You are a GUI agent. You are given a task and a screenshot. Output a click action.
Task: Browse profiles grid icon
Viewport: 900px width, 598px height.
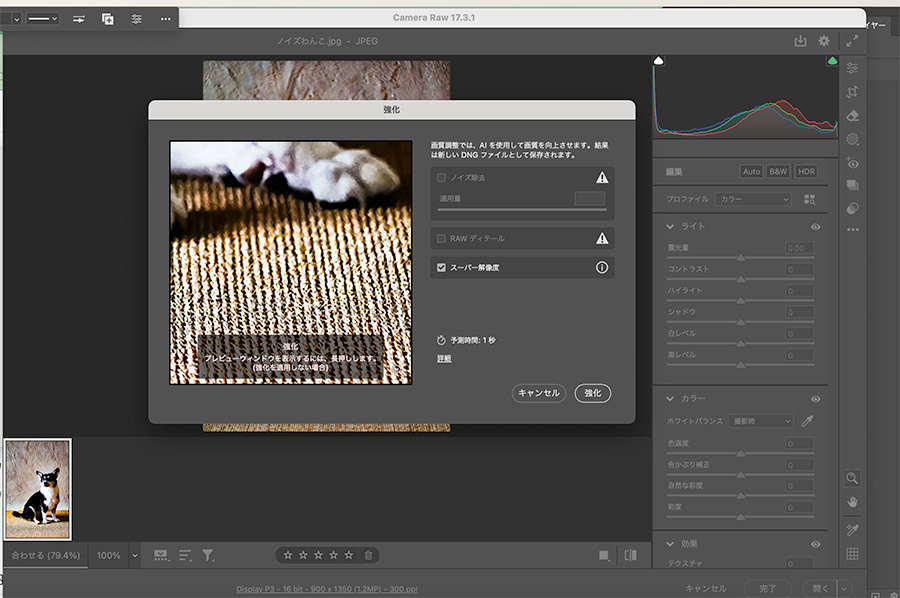tap(809, 199)
